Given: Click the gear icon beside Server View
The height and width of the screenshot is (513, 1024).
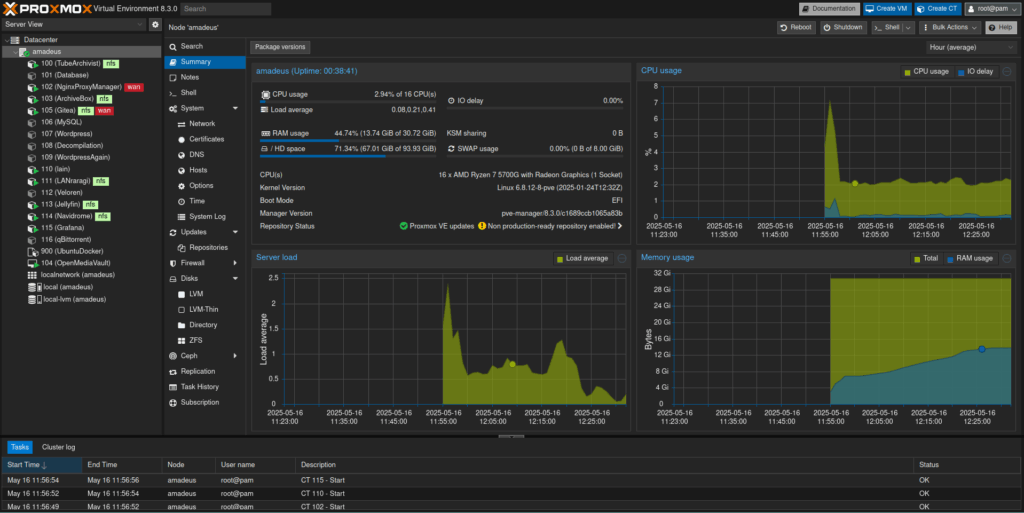Looking at the screenshot, I should pos(155,23).
